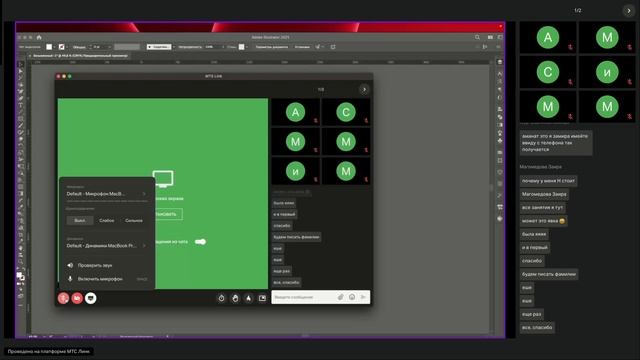Click the Параметры документа button in Illustrator
Image resolution: width=640 pixels, height=360 pixels.
(272, 47)
